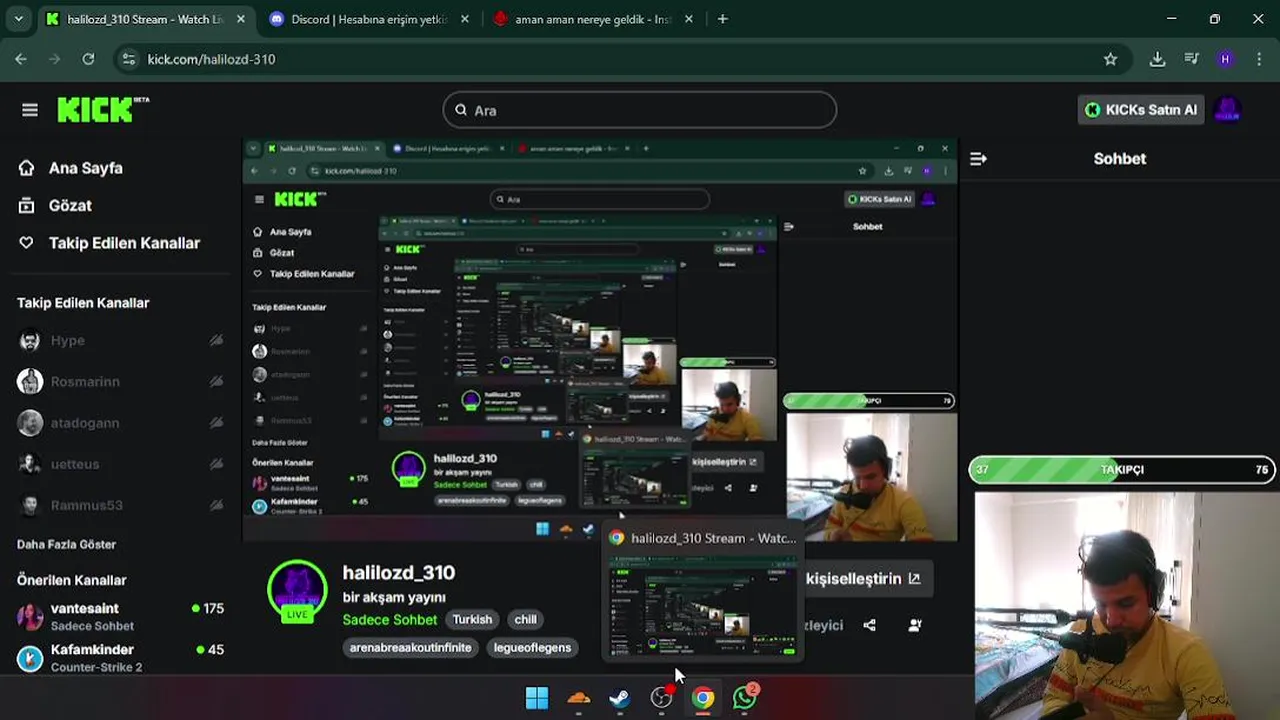Open the Chrome tab search dropdown arrow

tap(18, 19)
